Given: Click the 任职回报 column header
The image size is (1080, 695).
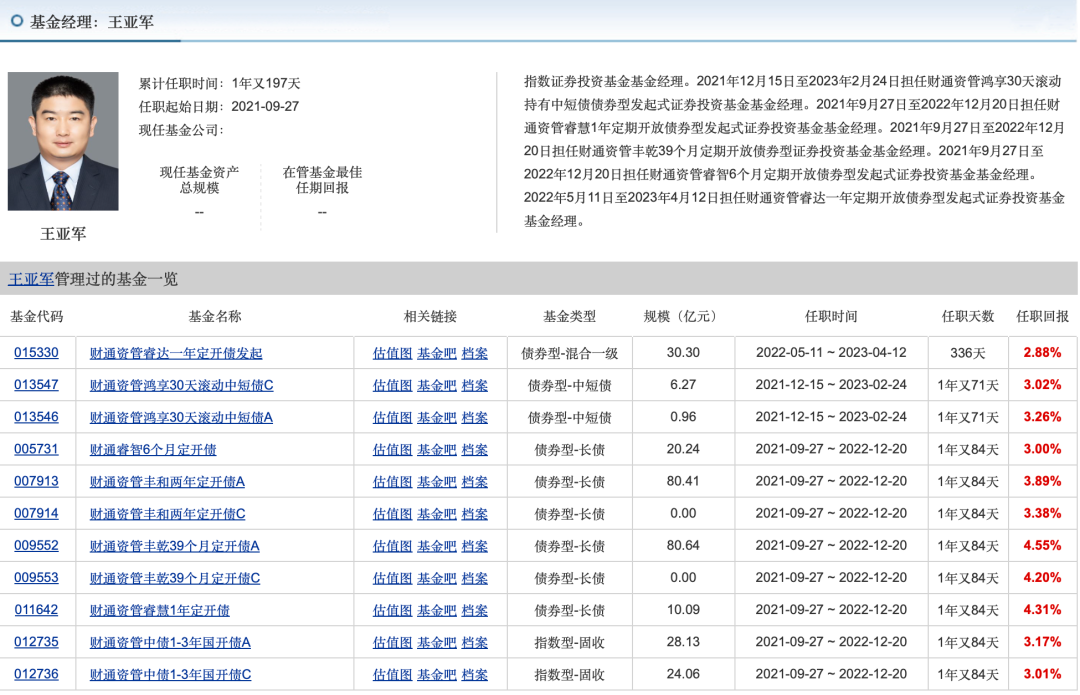Looking at the screenshot, I should coord(1042,316).
